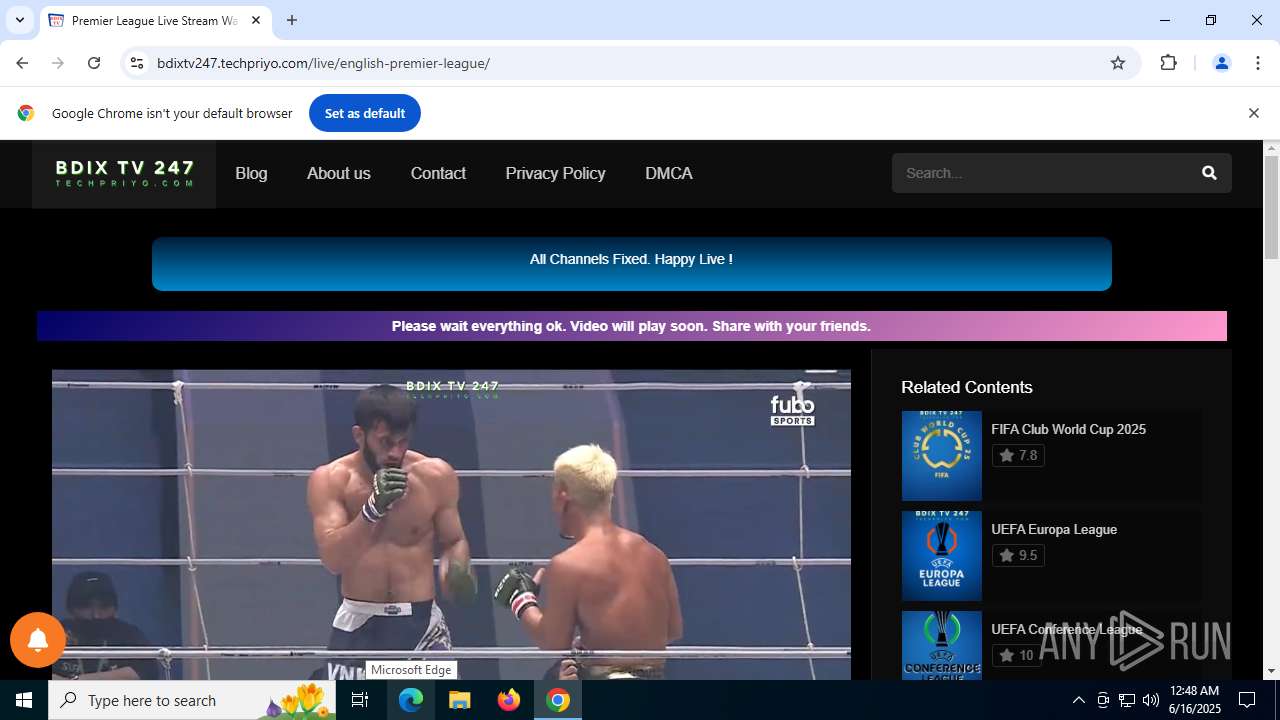Bookmark this page with star icon
Screen dimensions: 1280x720
click(1118, 63)
